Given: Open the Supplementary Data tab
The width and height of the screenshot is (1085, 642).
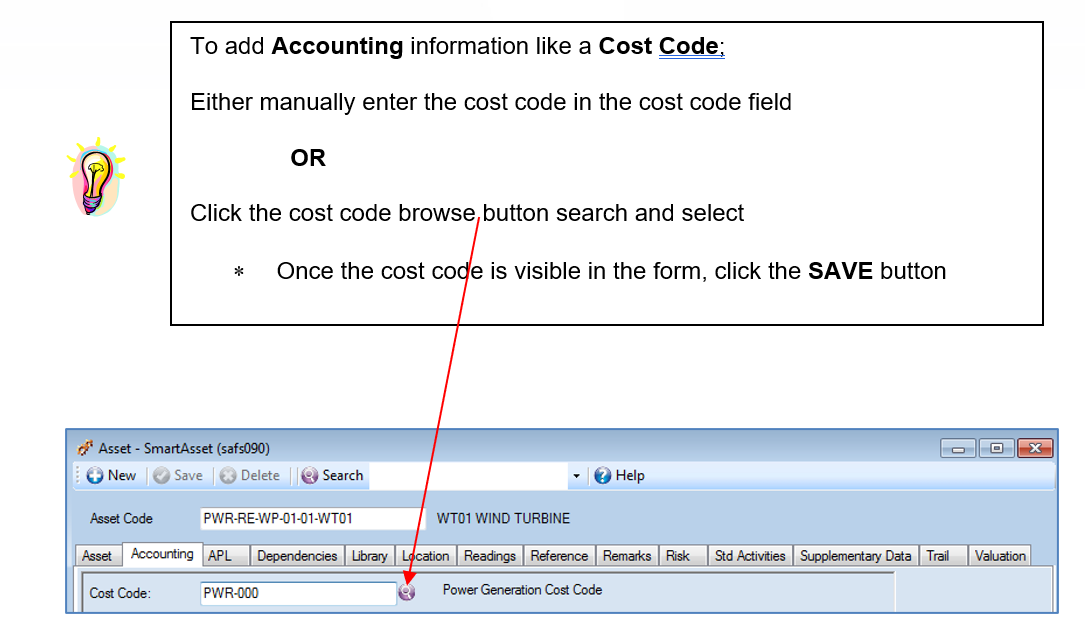Looking at the screenshot, I should tap(855, 556).
